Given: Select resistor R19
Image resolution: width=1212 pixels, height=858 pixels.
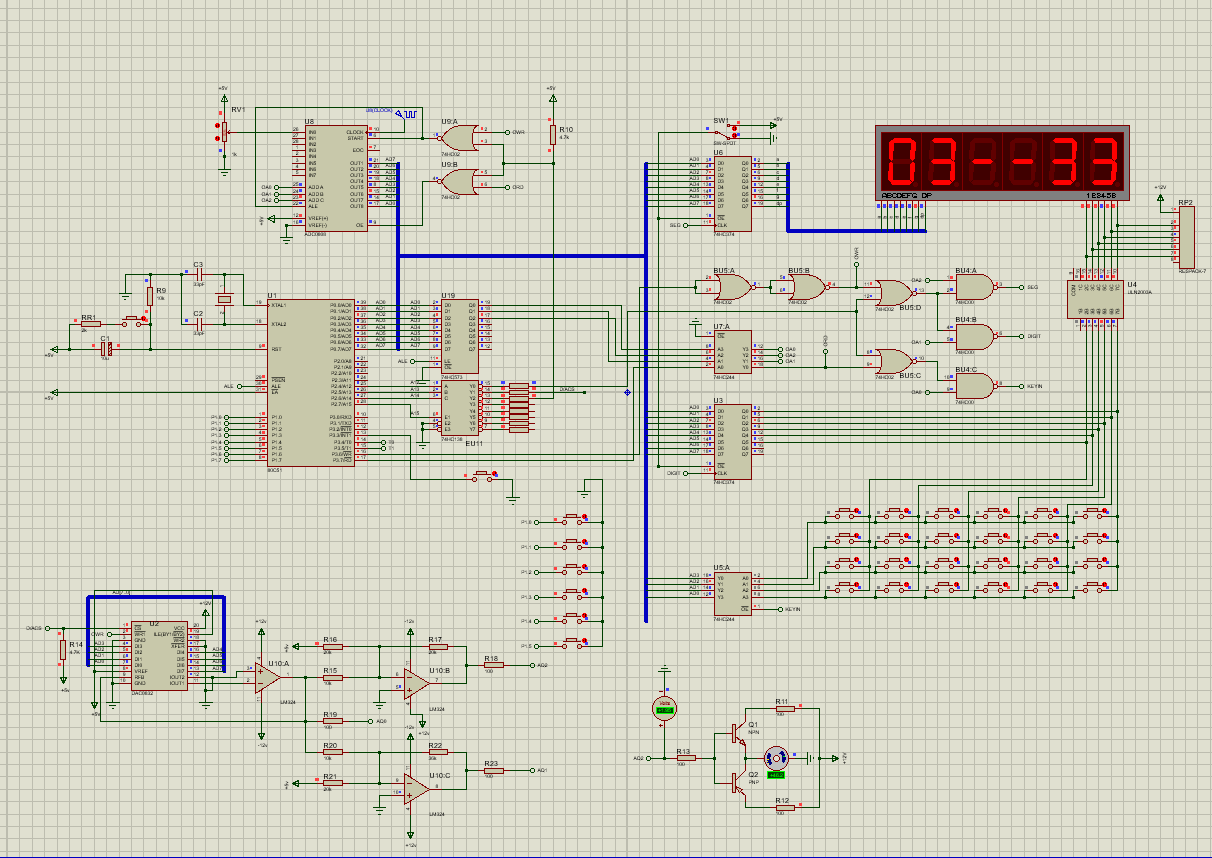Looking at the screenshot, I should tap(333, 721).
